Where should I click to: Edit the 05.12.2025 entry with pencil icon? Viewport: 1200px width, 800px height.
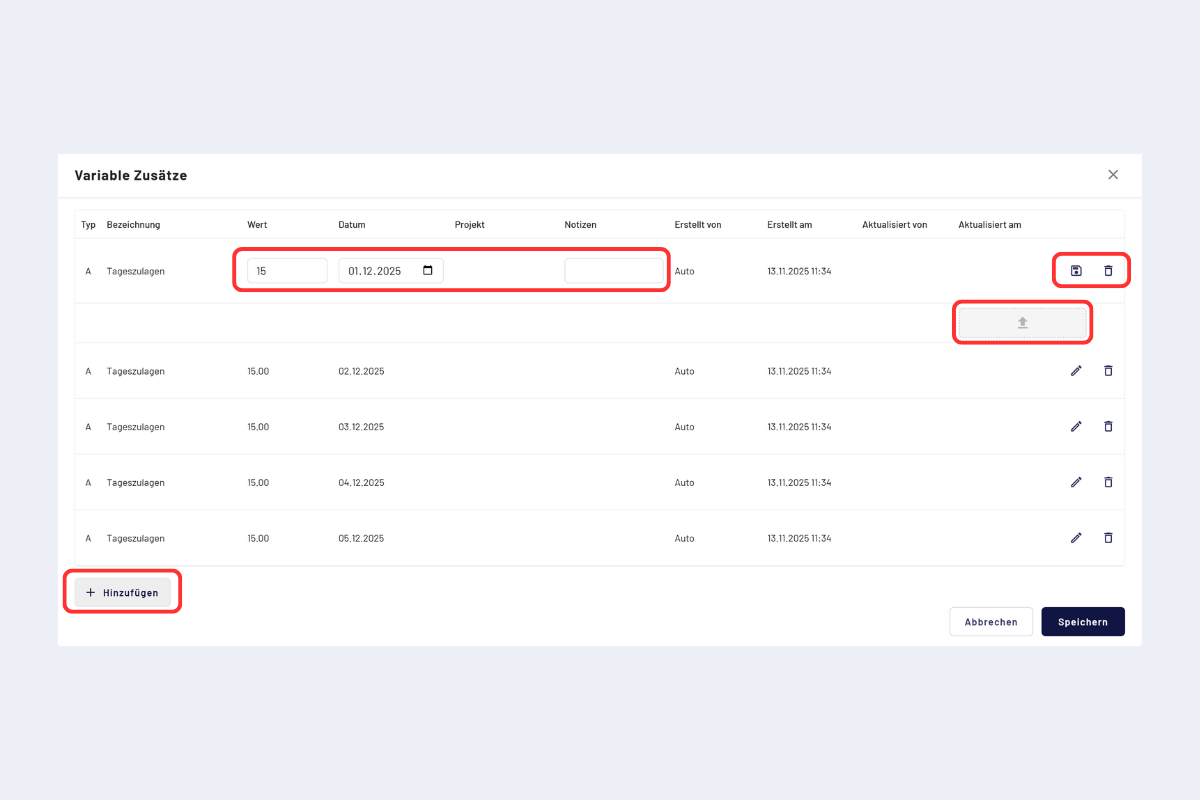pyautogui.click(x=1076, y=538)
